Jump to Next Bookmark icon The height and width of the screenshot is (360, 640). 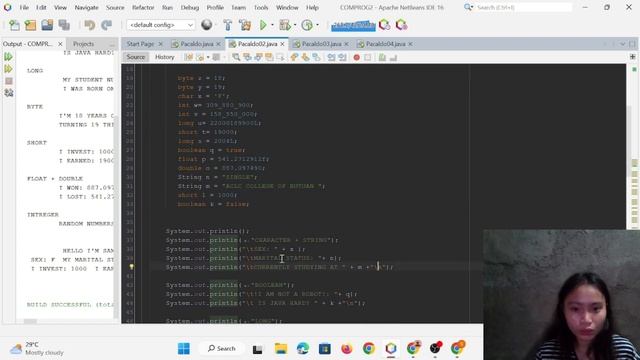click(x=305, y=58)
